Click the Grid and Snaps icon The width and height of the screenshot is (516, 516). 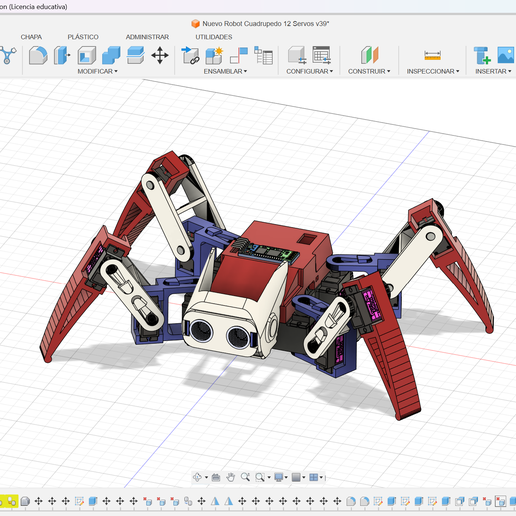point(296,477)
